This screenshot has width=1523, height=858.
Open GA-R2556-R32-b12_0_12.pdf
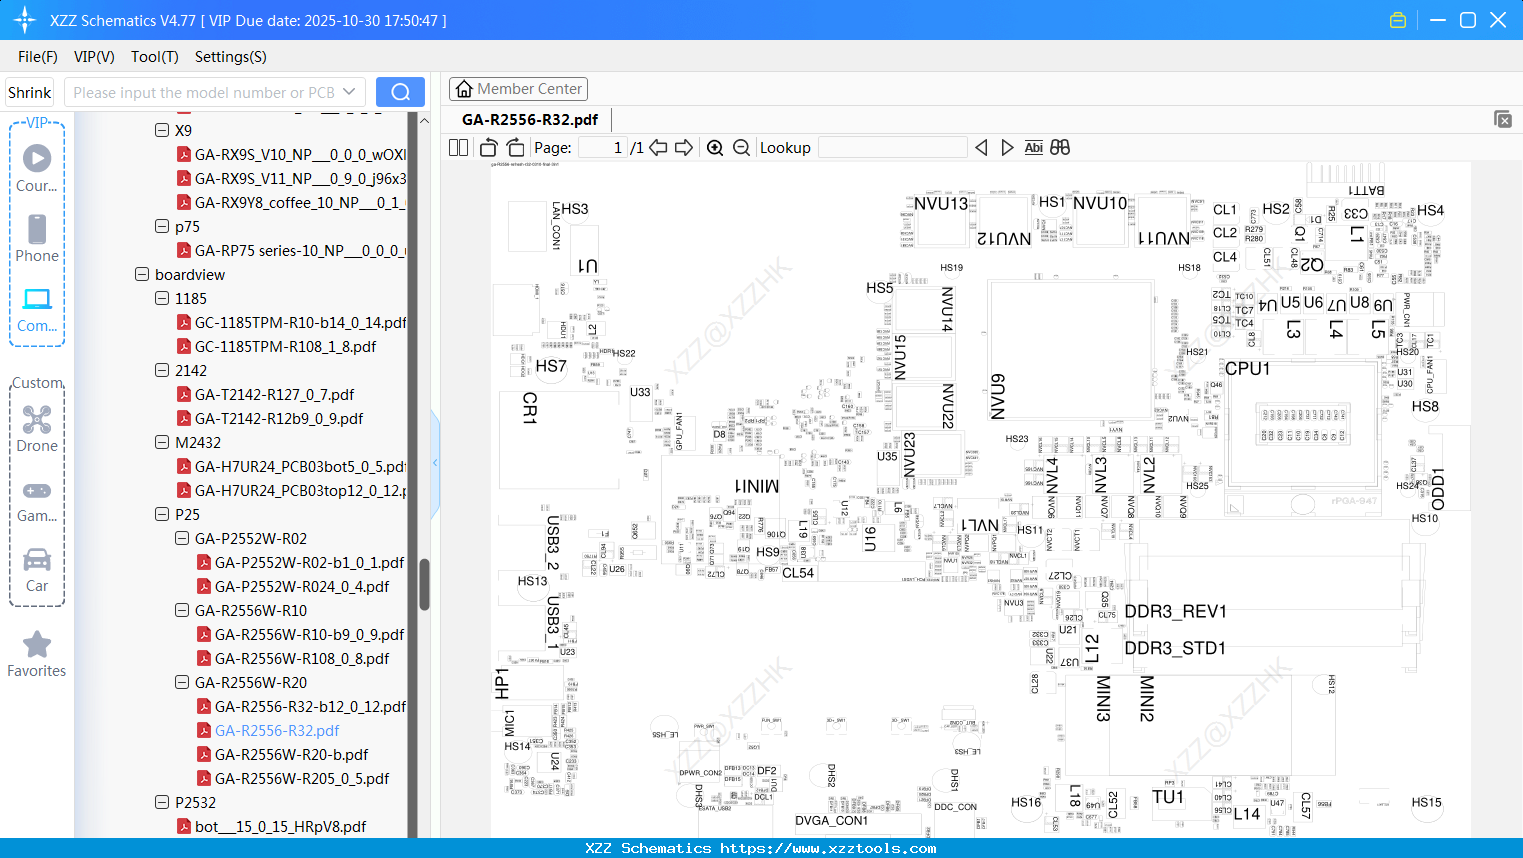[302, 706]
